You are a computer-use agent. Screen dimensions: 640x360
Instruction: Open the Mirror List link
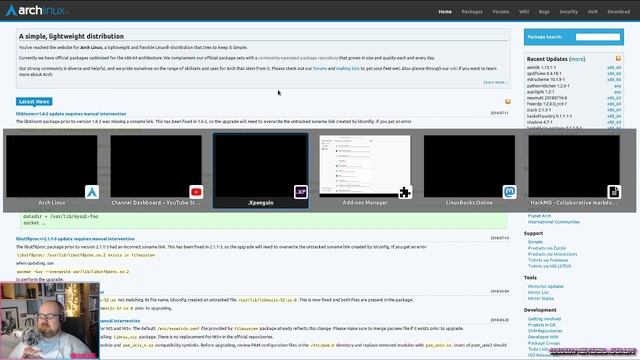[x=538, y=293]
